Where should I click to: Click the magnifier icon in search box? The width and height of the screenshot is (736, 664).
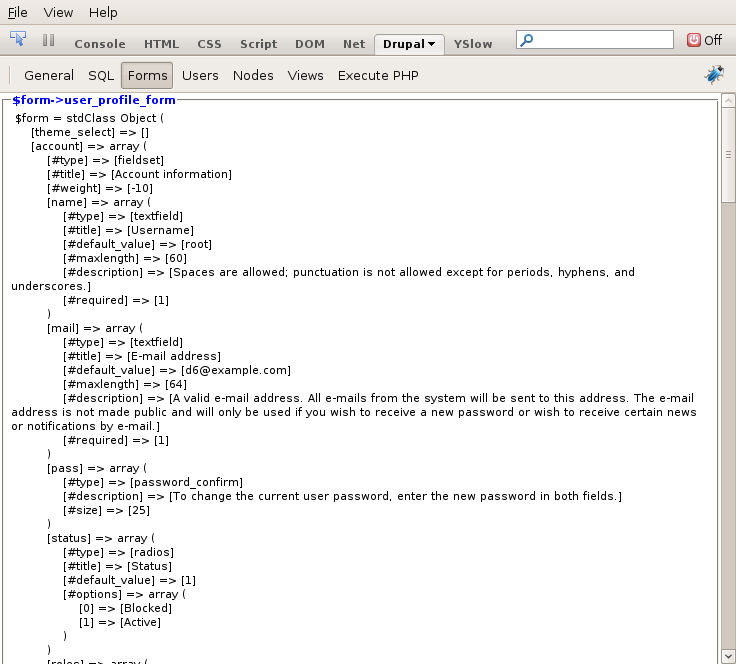(x=527, y=40)
